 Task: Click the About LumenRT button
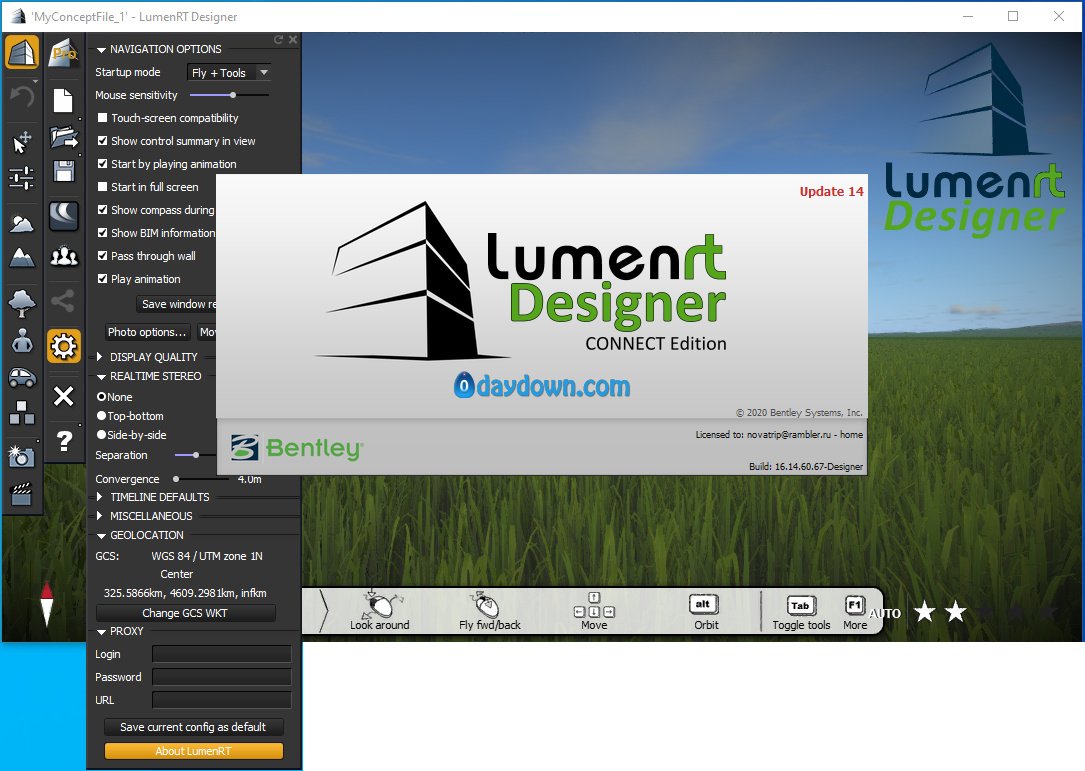[193, 751]
